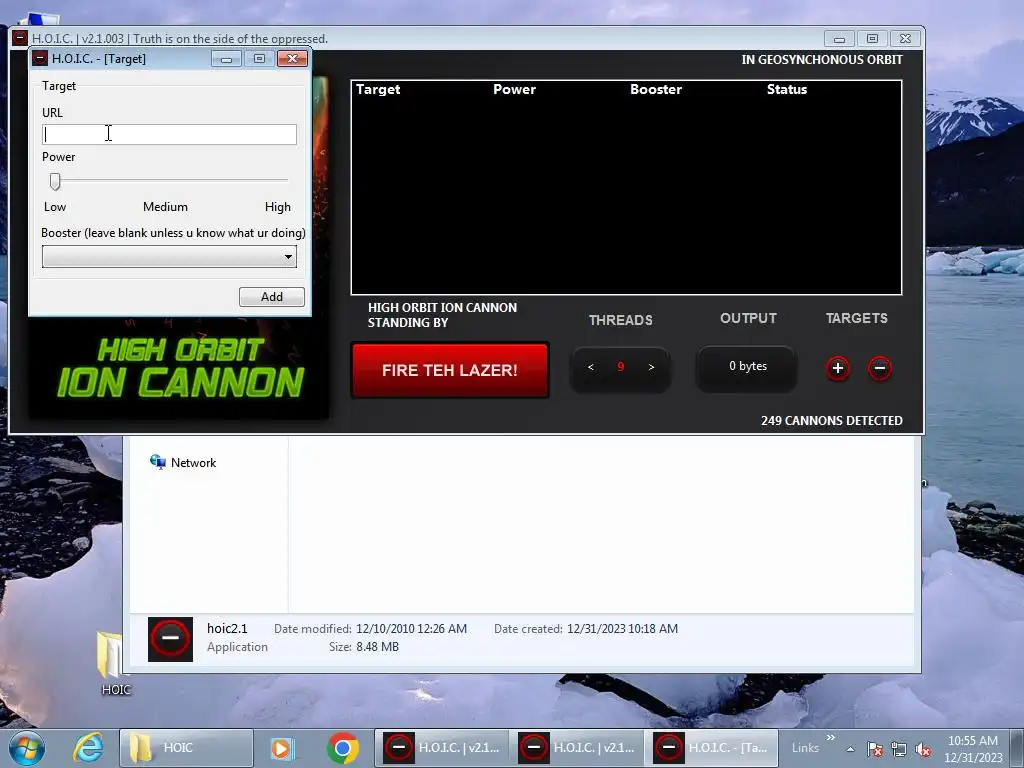The height and width of the screenshot is (768, 1024).
Task: Click the IN GEOSYNCHONOUS ORBIT text
Action: coord(822,59)
